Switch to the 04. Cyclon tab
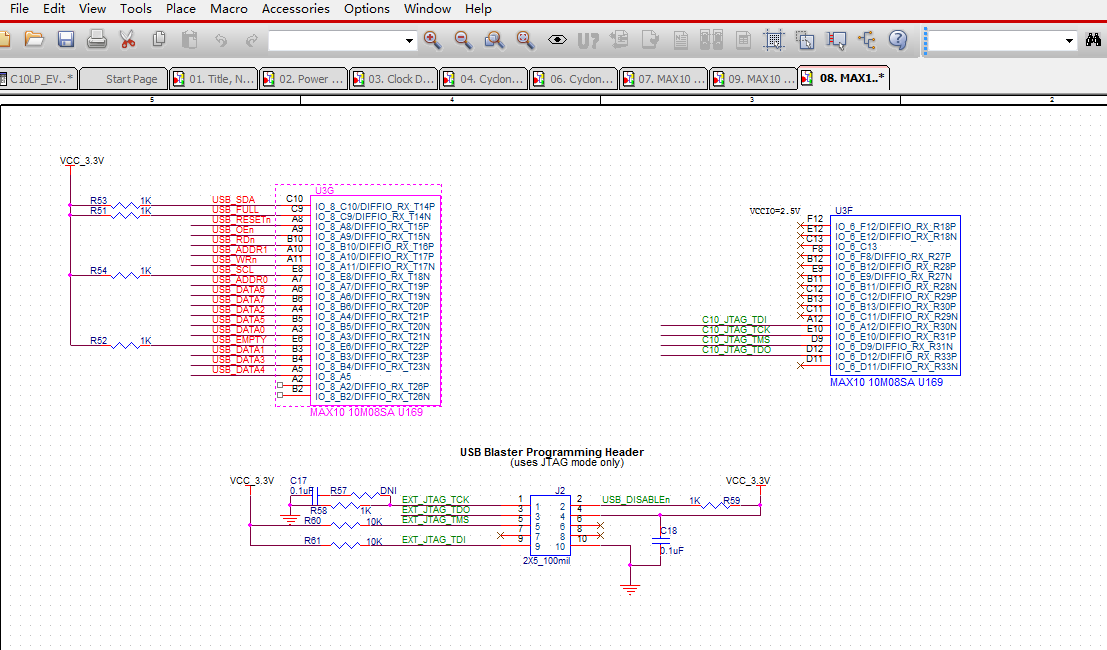Screen dimensions: 1107x650 click(x=484, y=78)
